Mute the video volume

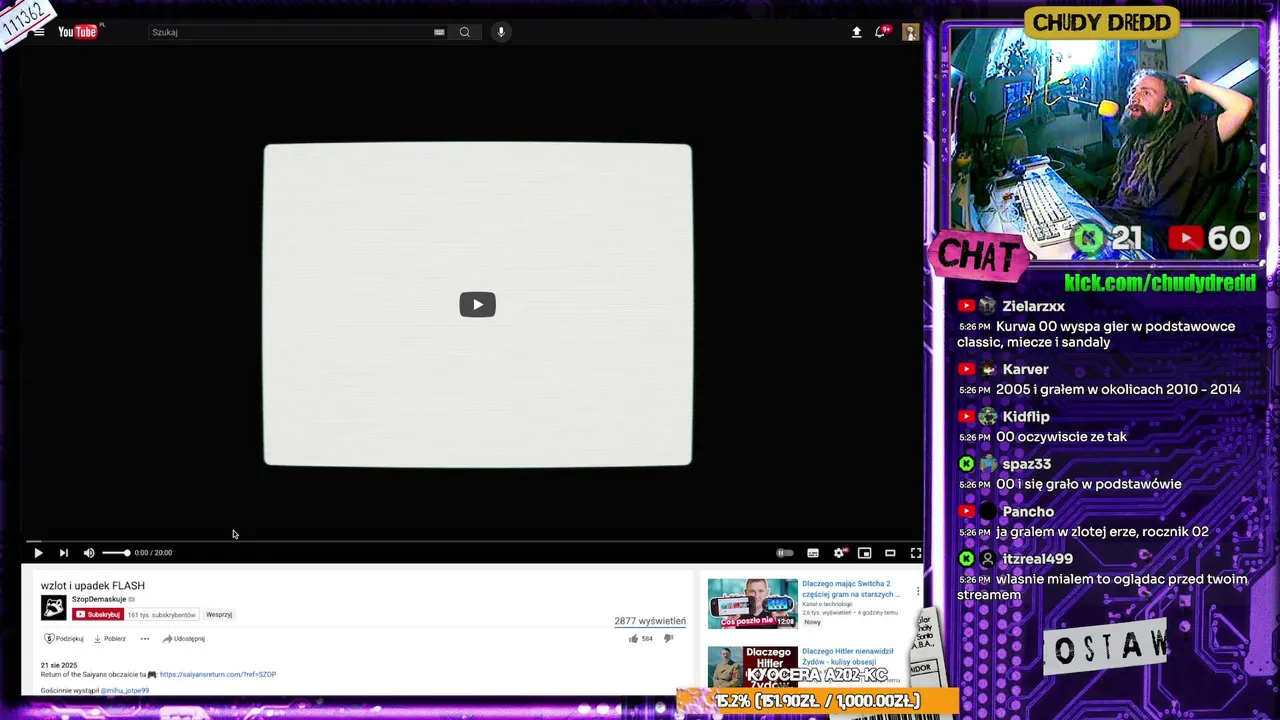pyautogui.click(x=89, y=553)
